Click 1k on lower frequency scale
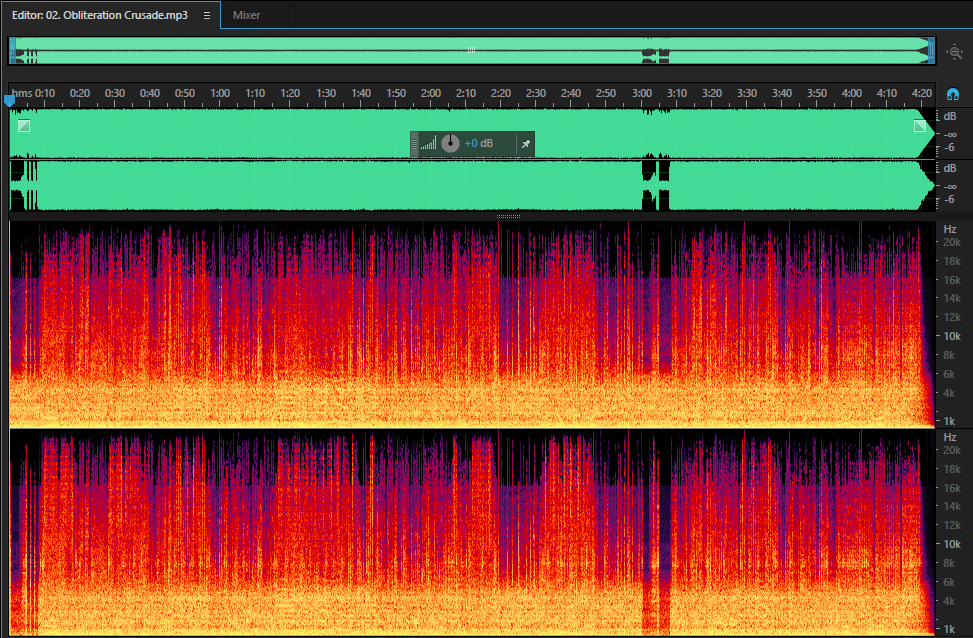973x638 pixels. click(x=949, y=629)
